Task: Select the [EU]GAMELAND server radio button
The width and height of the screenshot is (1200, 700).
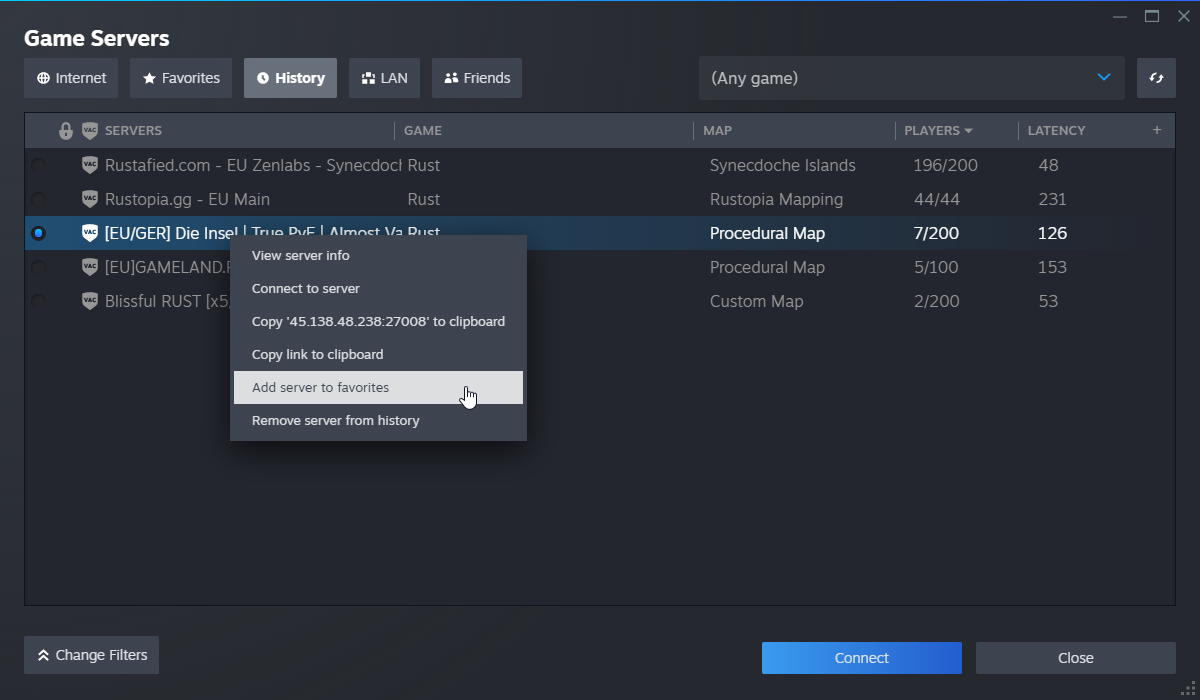Action: (x=39, y=267)
